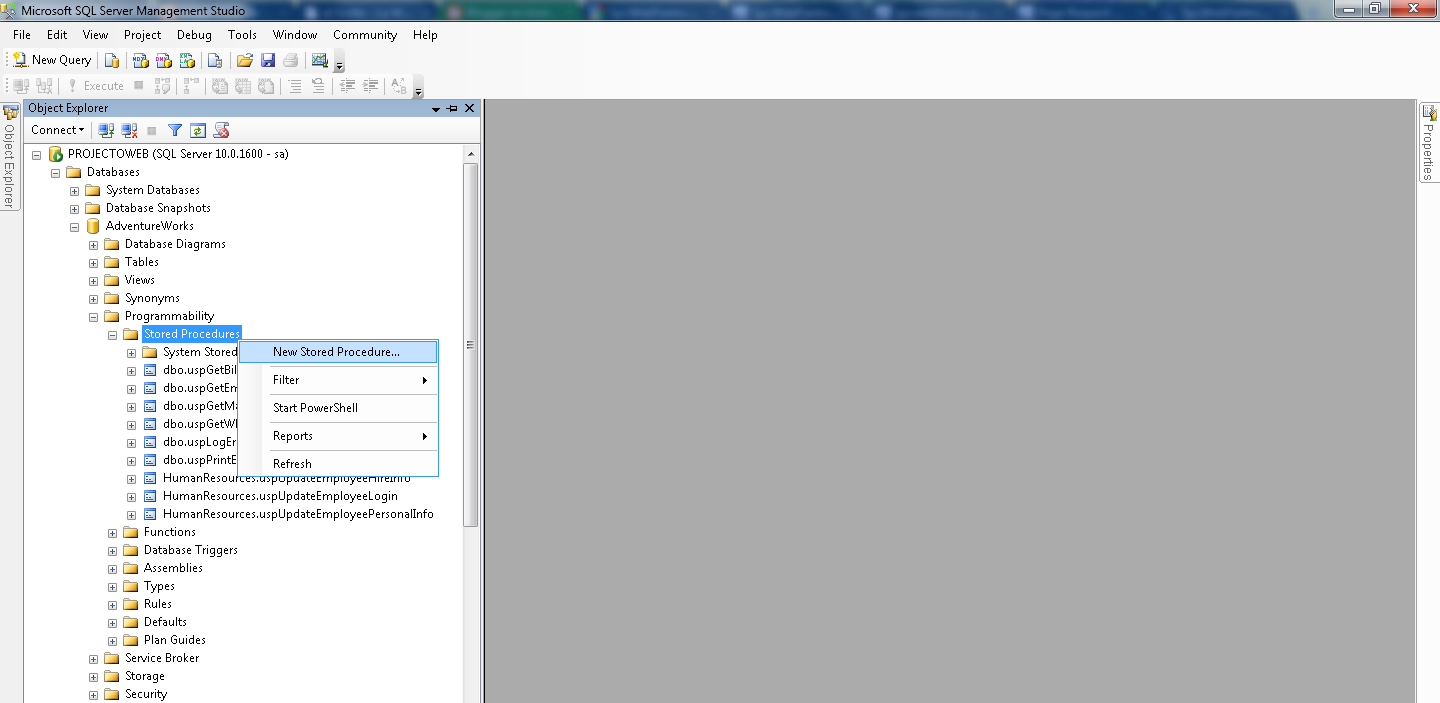Click the PROJECTOWEB server icon
The height and width of the screenshot is (703, 1440).
pos(56,154)
